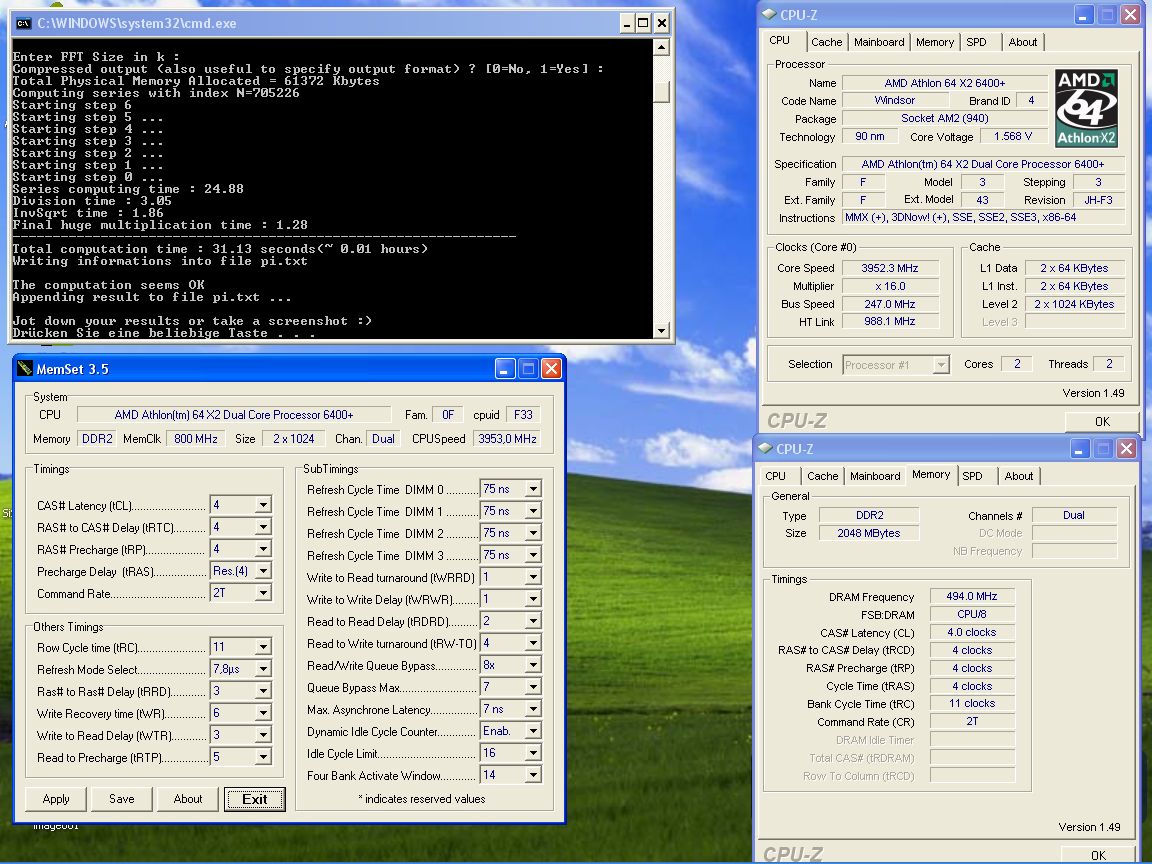The height and width of the screenshot is (864, 1152).
Task: Click Apply in MemSet
Action: click(x=56, y=799)
